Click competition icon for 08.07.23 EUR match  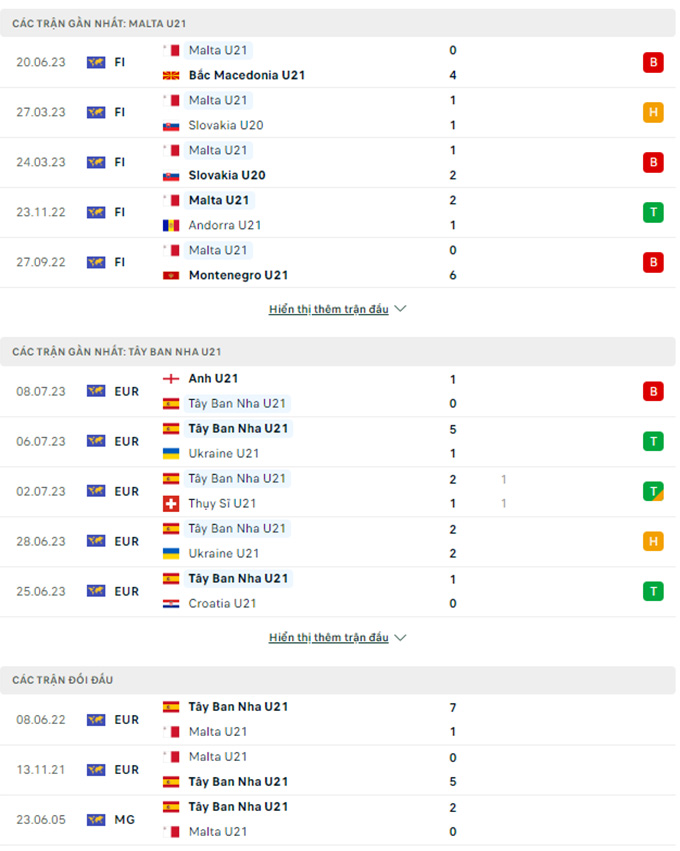(96, 391)
